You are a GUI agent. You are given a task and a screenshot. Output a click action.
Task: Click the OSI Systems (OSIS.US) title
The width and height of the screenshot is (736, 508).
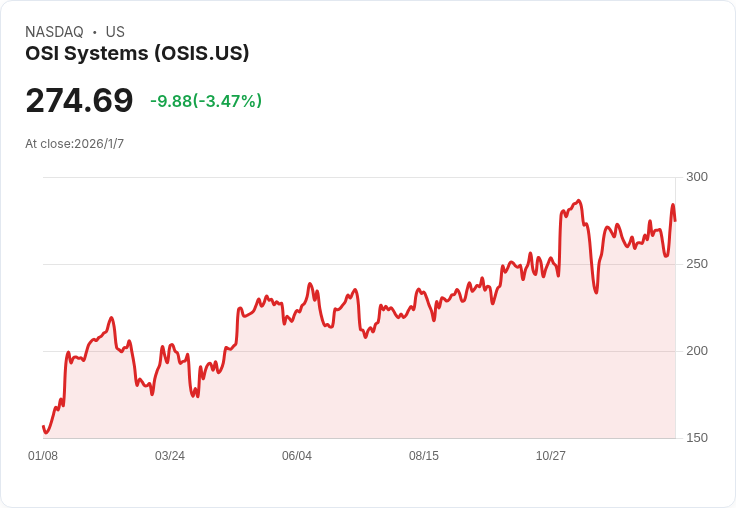(x=137, y=53)
